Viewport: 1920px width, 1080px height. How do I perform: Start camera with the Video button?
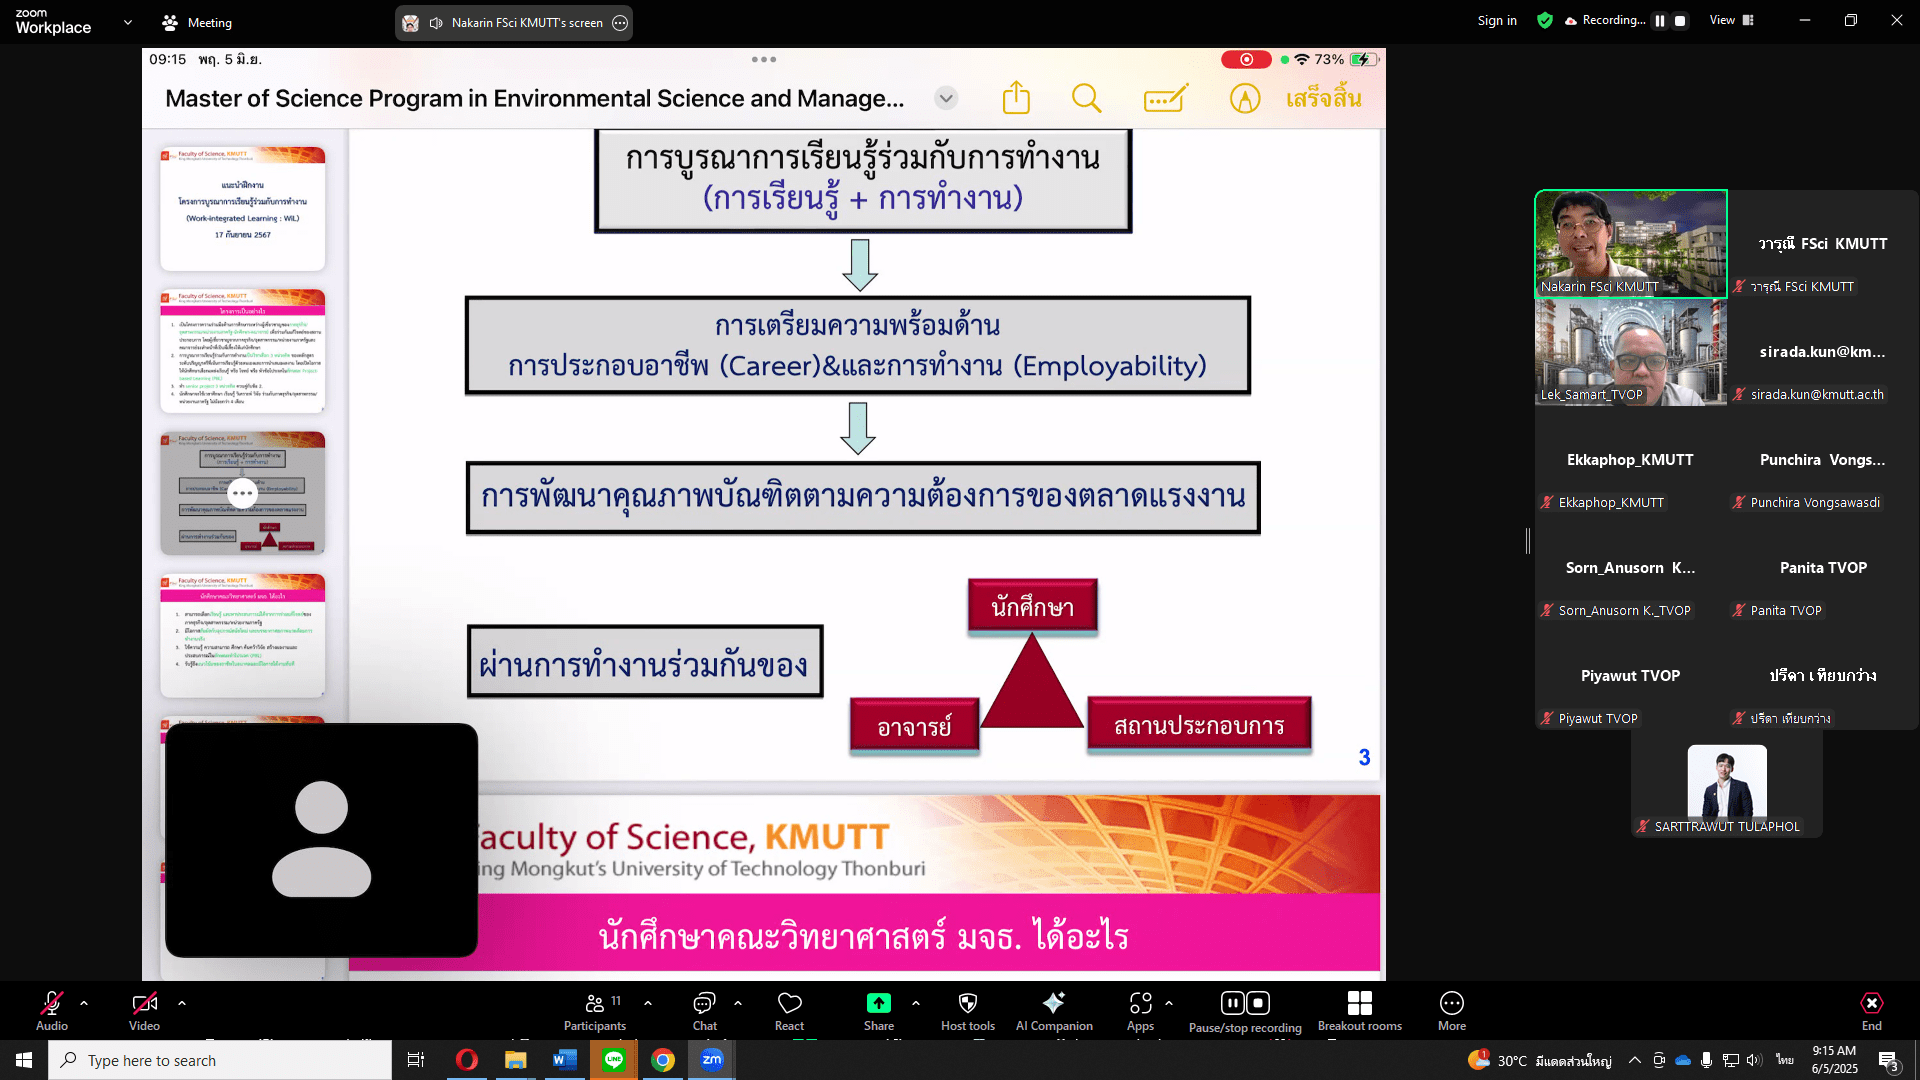[x=144, y=1010]
